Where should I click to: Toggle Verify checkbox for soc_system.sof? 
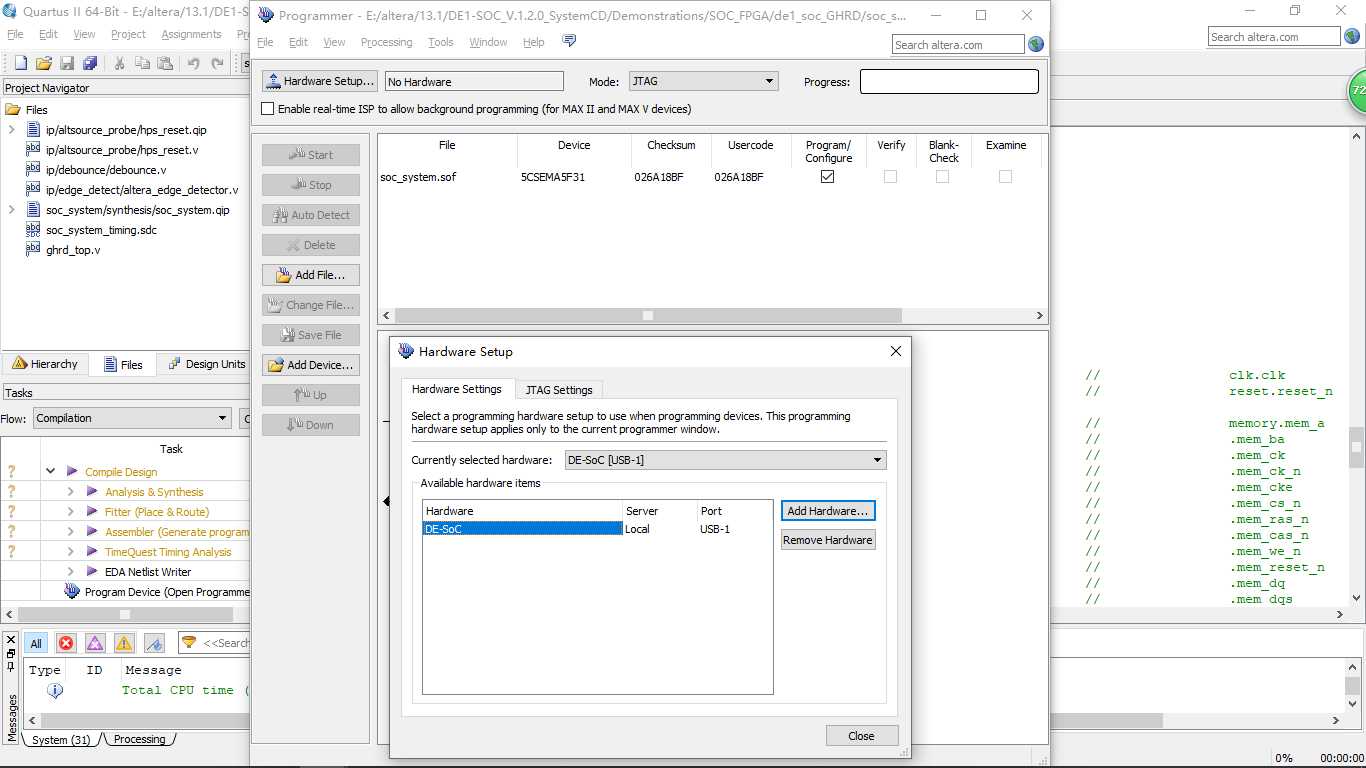pyautogui.click(x=890, y=176)
